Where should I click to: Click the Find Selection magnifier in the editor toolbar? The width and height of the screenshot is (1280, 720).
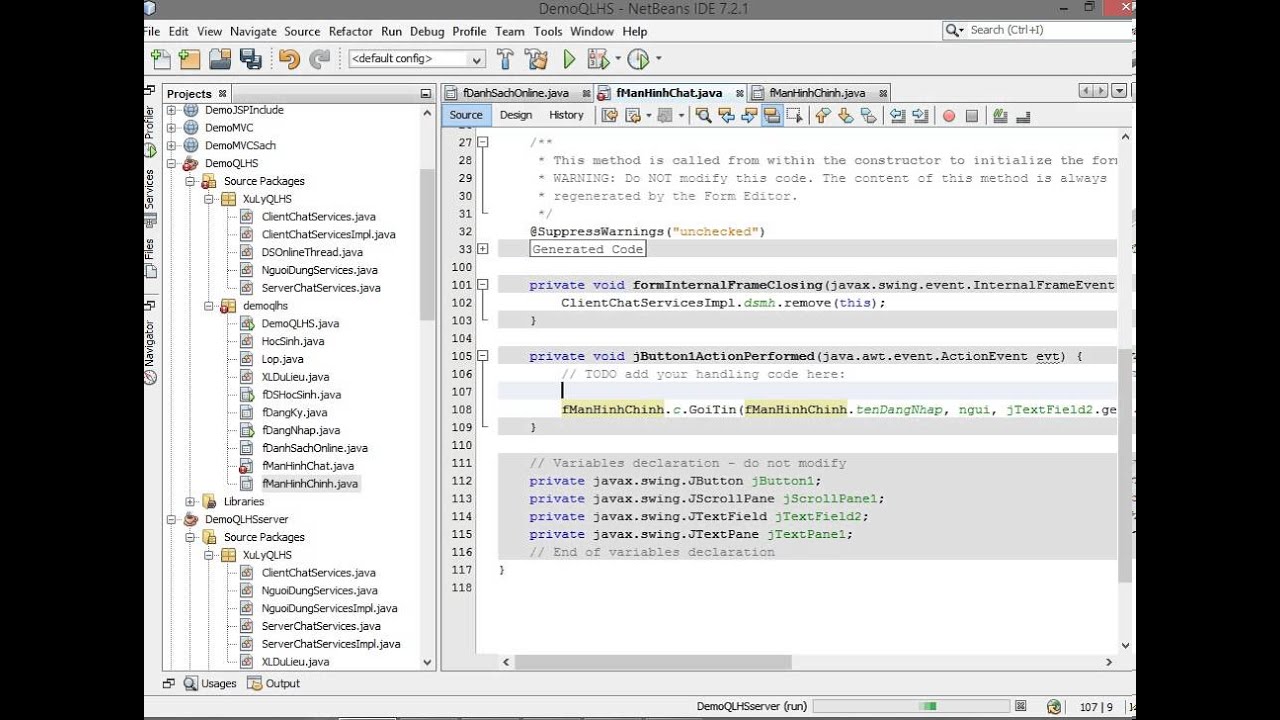click(703, 116)
